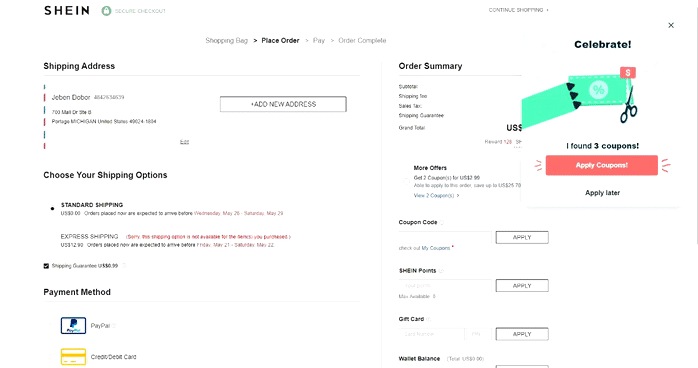This screenshot has width=698, height=368.
Task: Click help icon beside SHEIN Points
Action: [441, 271]
